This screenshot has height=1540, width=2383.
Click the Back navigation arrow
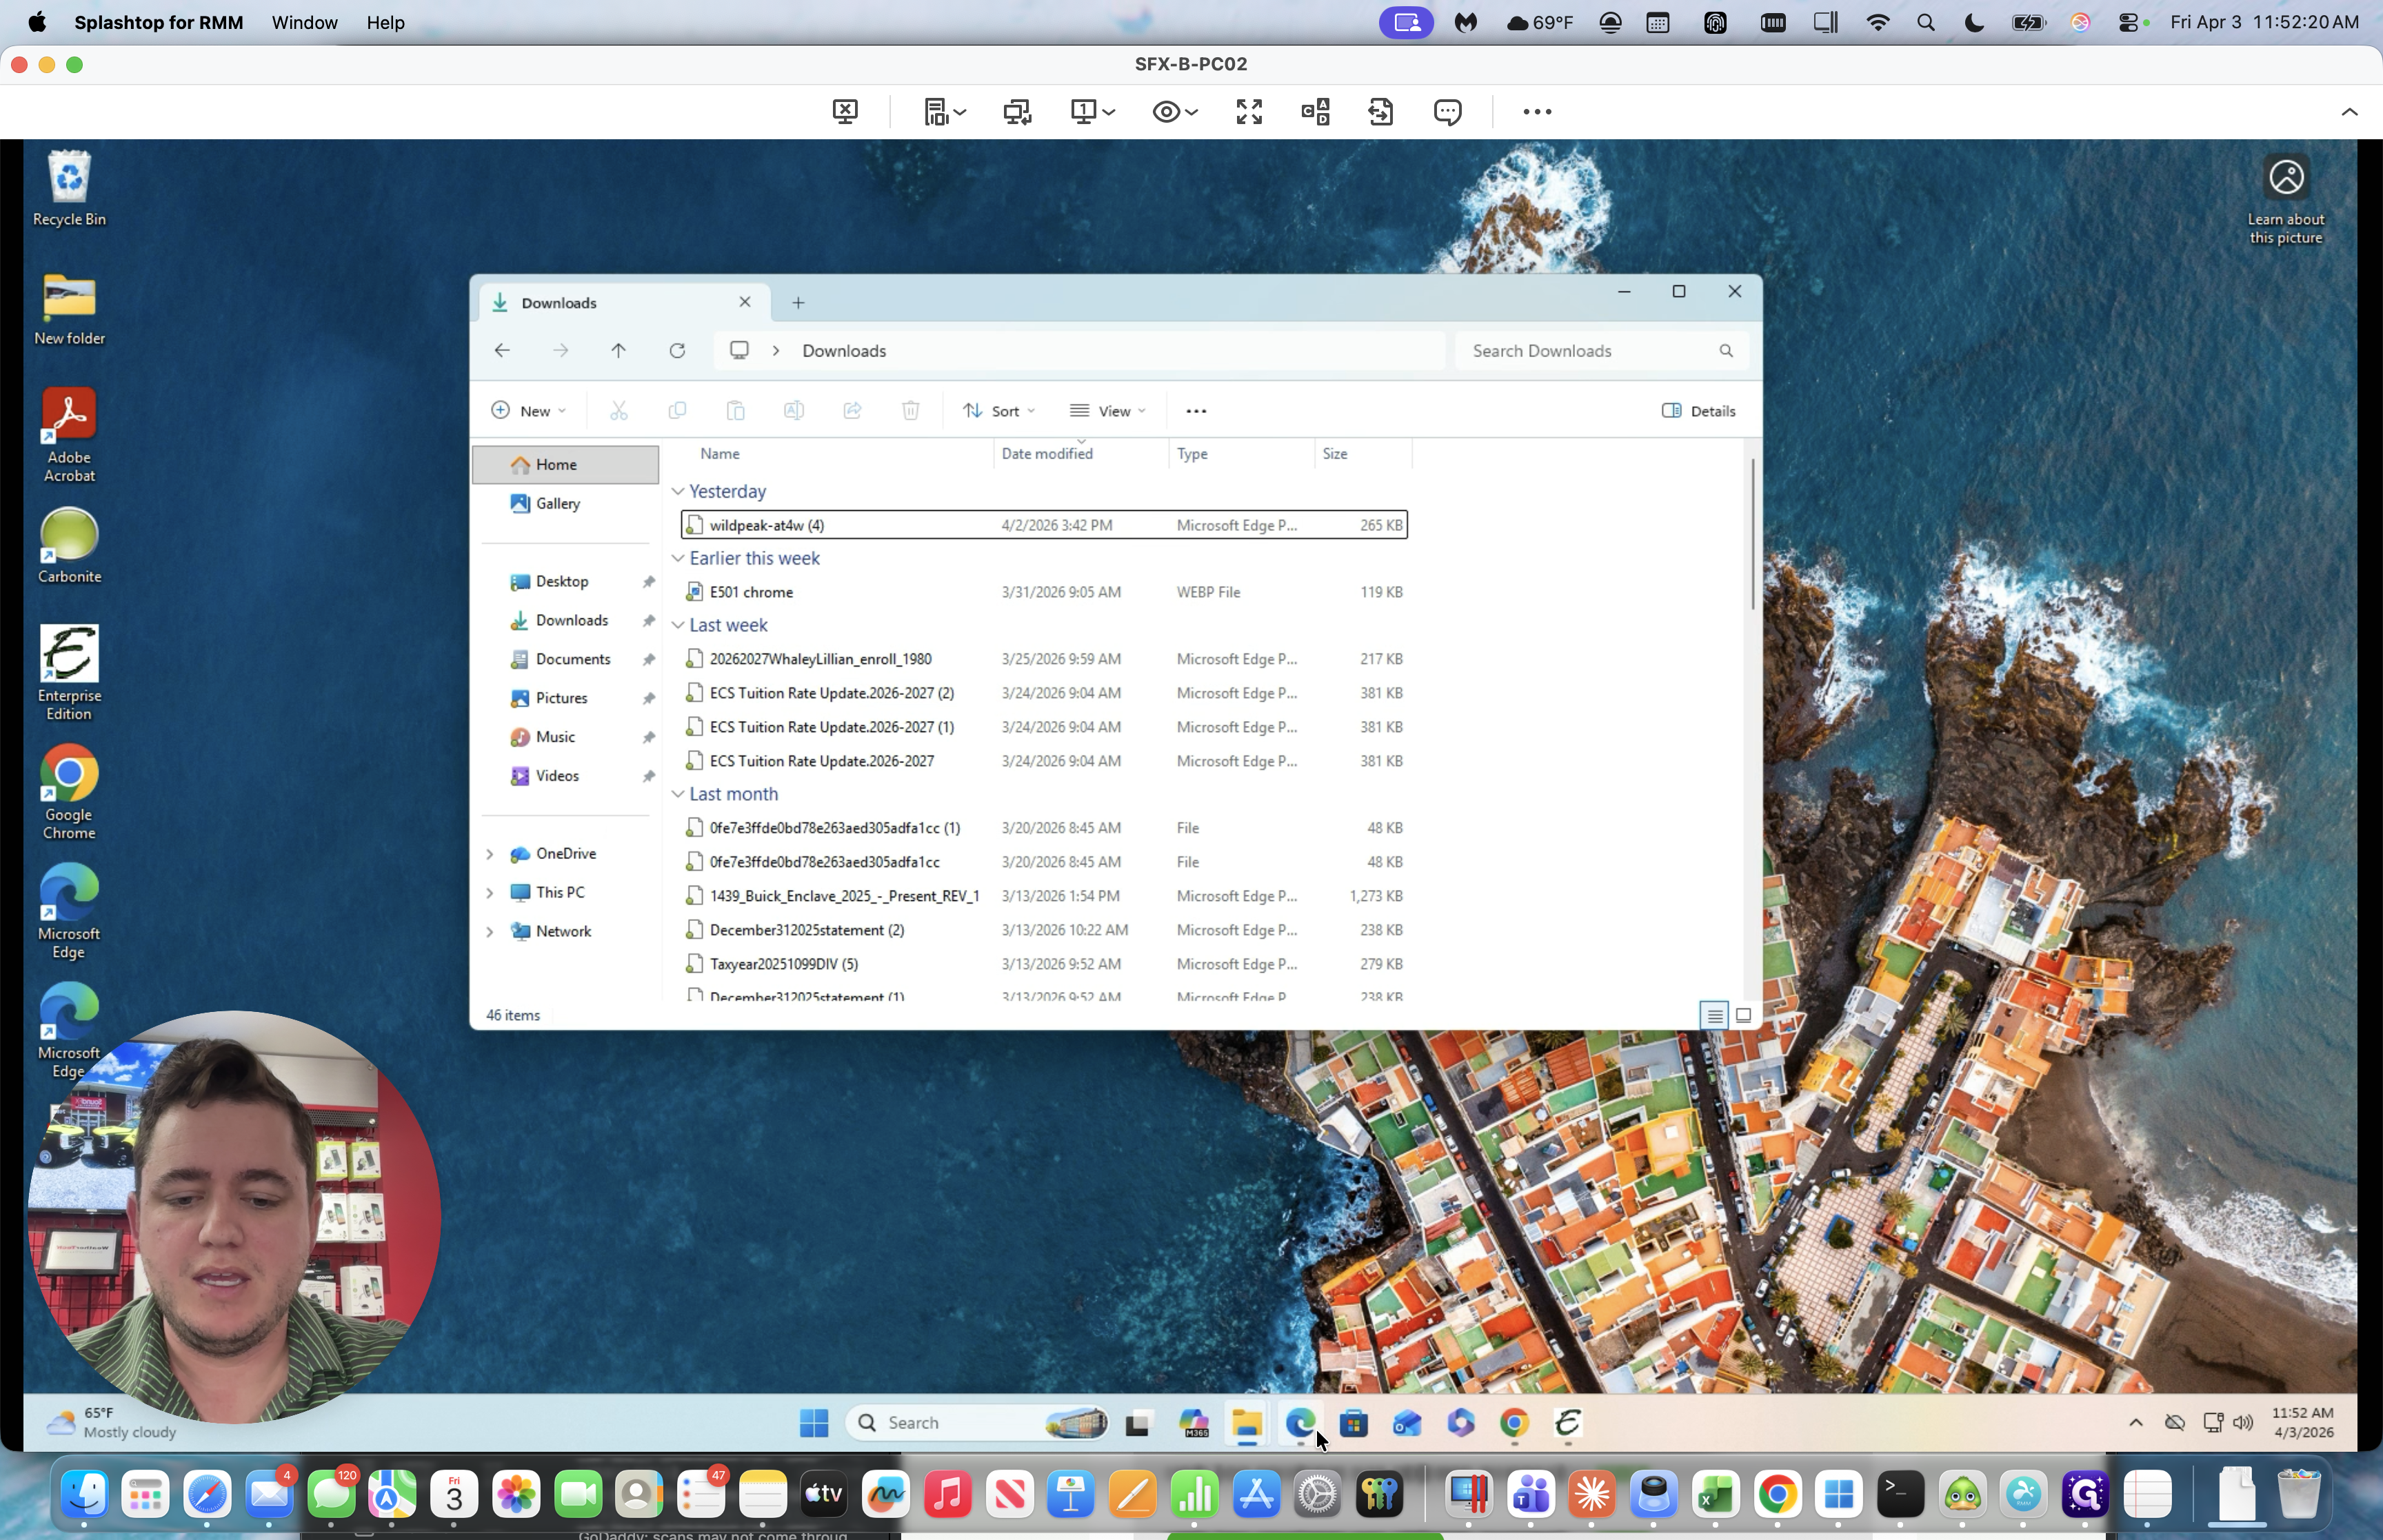click(x=502, y=351)
